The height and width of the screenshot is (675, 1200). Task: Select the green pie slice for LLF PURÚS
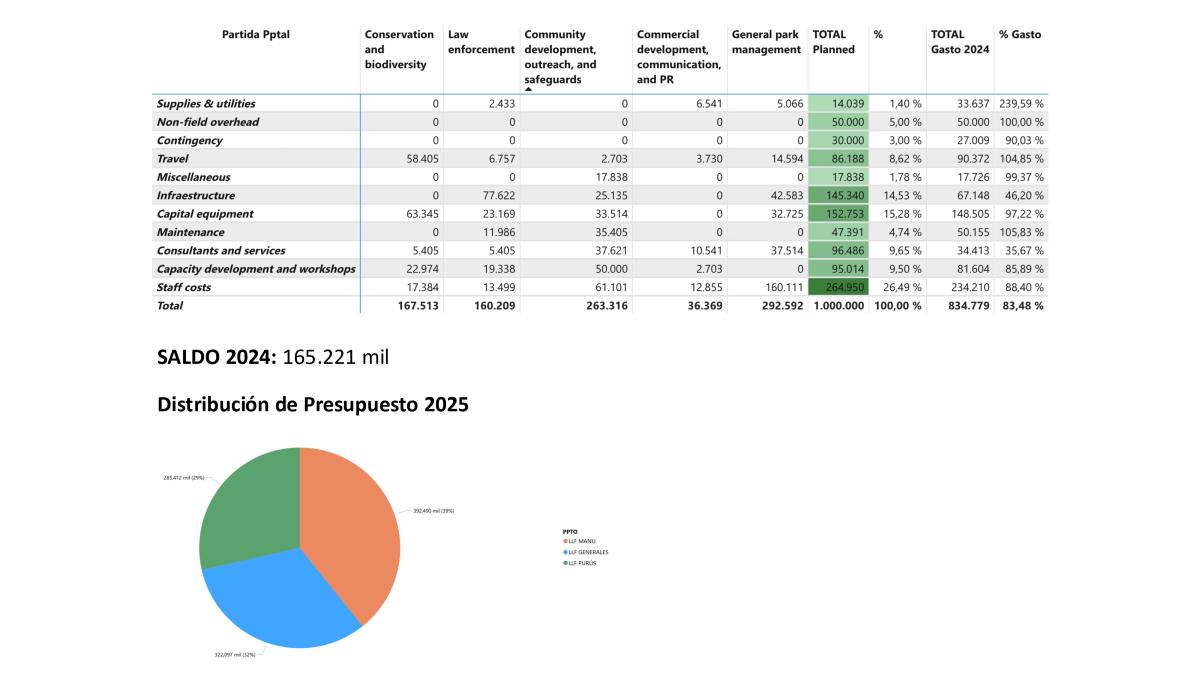[x=250, y=510]
